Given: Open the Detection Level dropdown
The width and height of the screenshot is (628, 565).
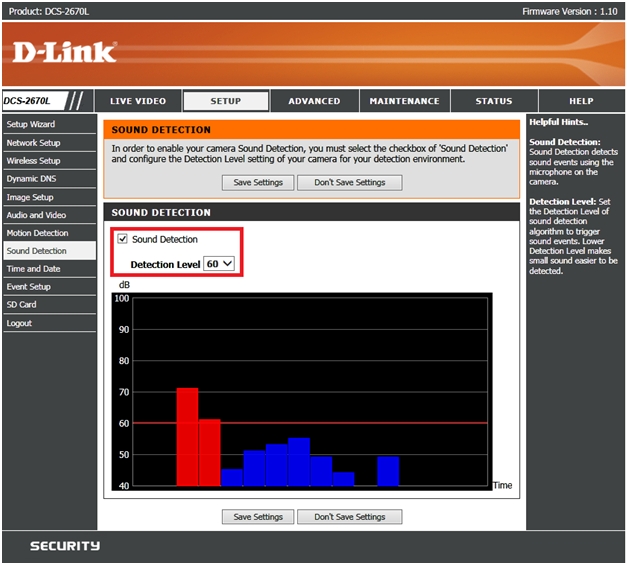Looking at the screenshot, I should (x=218, y=263).
